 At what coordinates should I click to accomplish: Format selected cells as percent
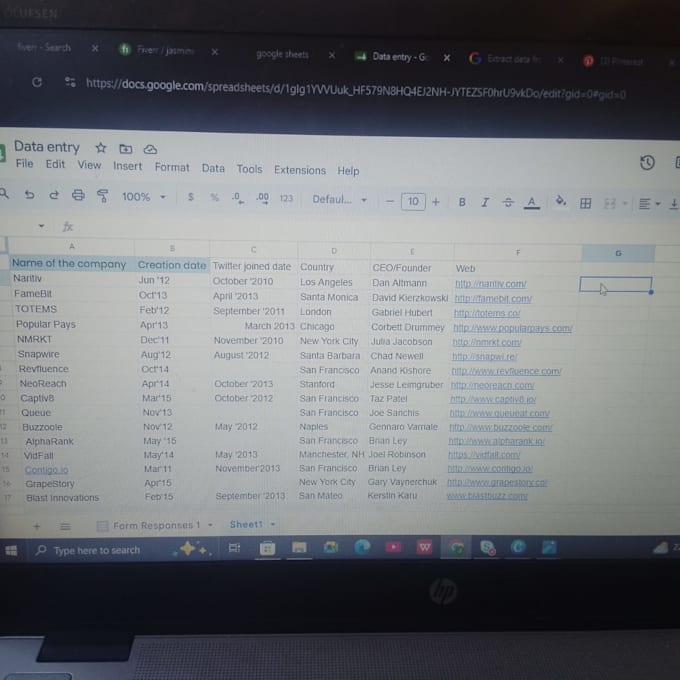(x=214, y=198)
